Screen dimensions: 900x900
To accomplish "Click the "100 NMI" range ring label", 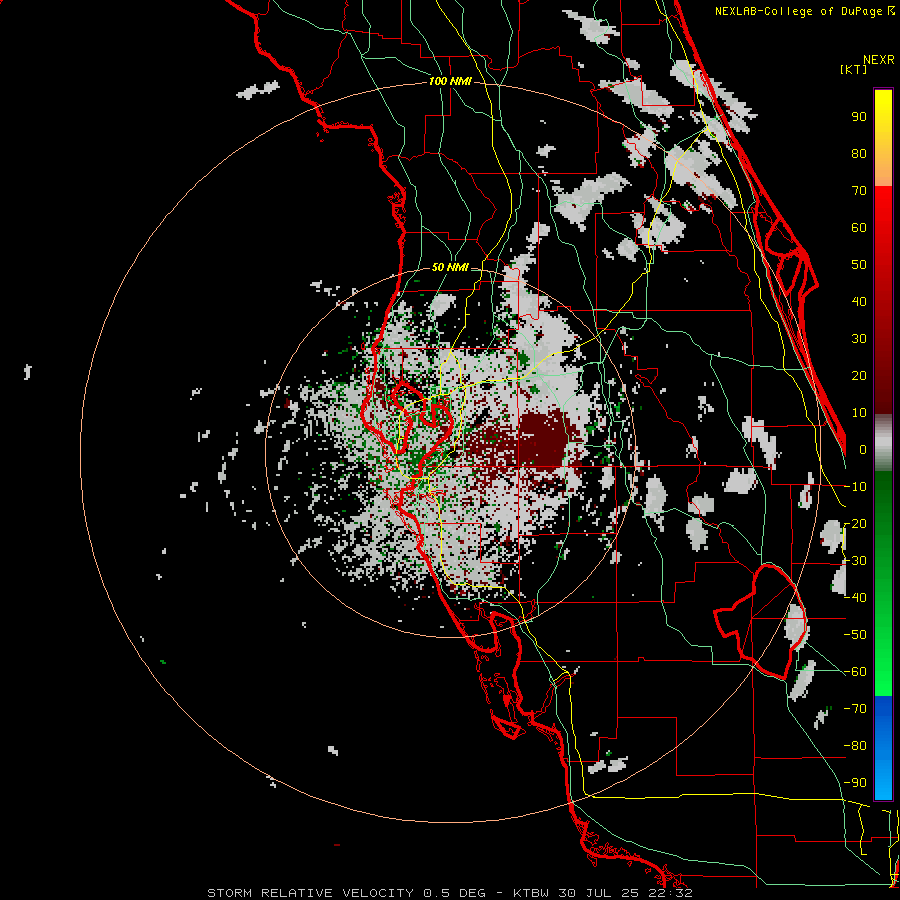I will (x=450, y=82).
